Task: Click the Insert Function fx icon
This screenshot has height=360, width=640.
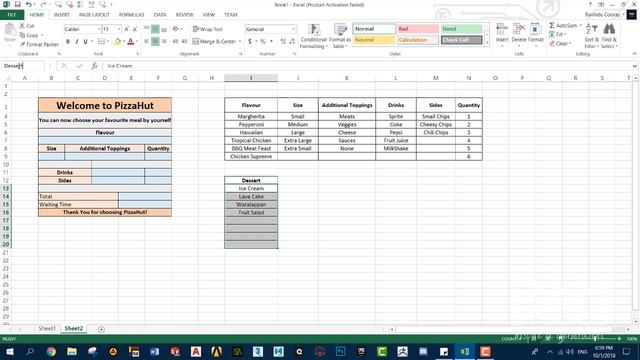Action: pos(94,66)
